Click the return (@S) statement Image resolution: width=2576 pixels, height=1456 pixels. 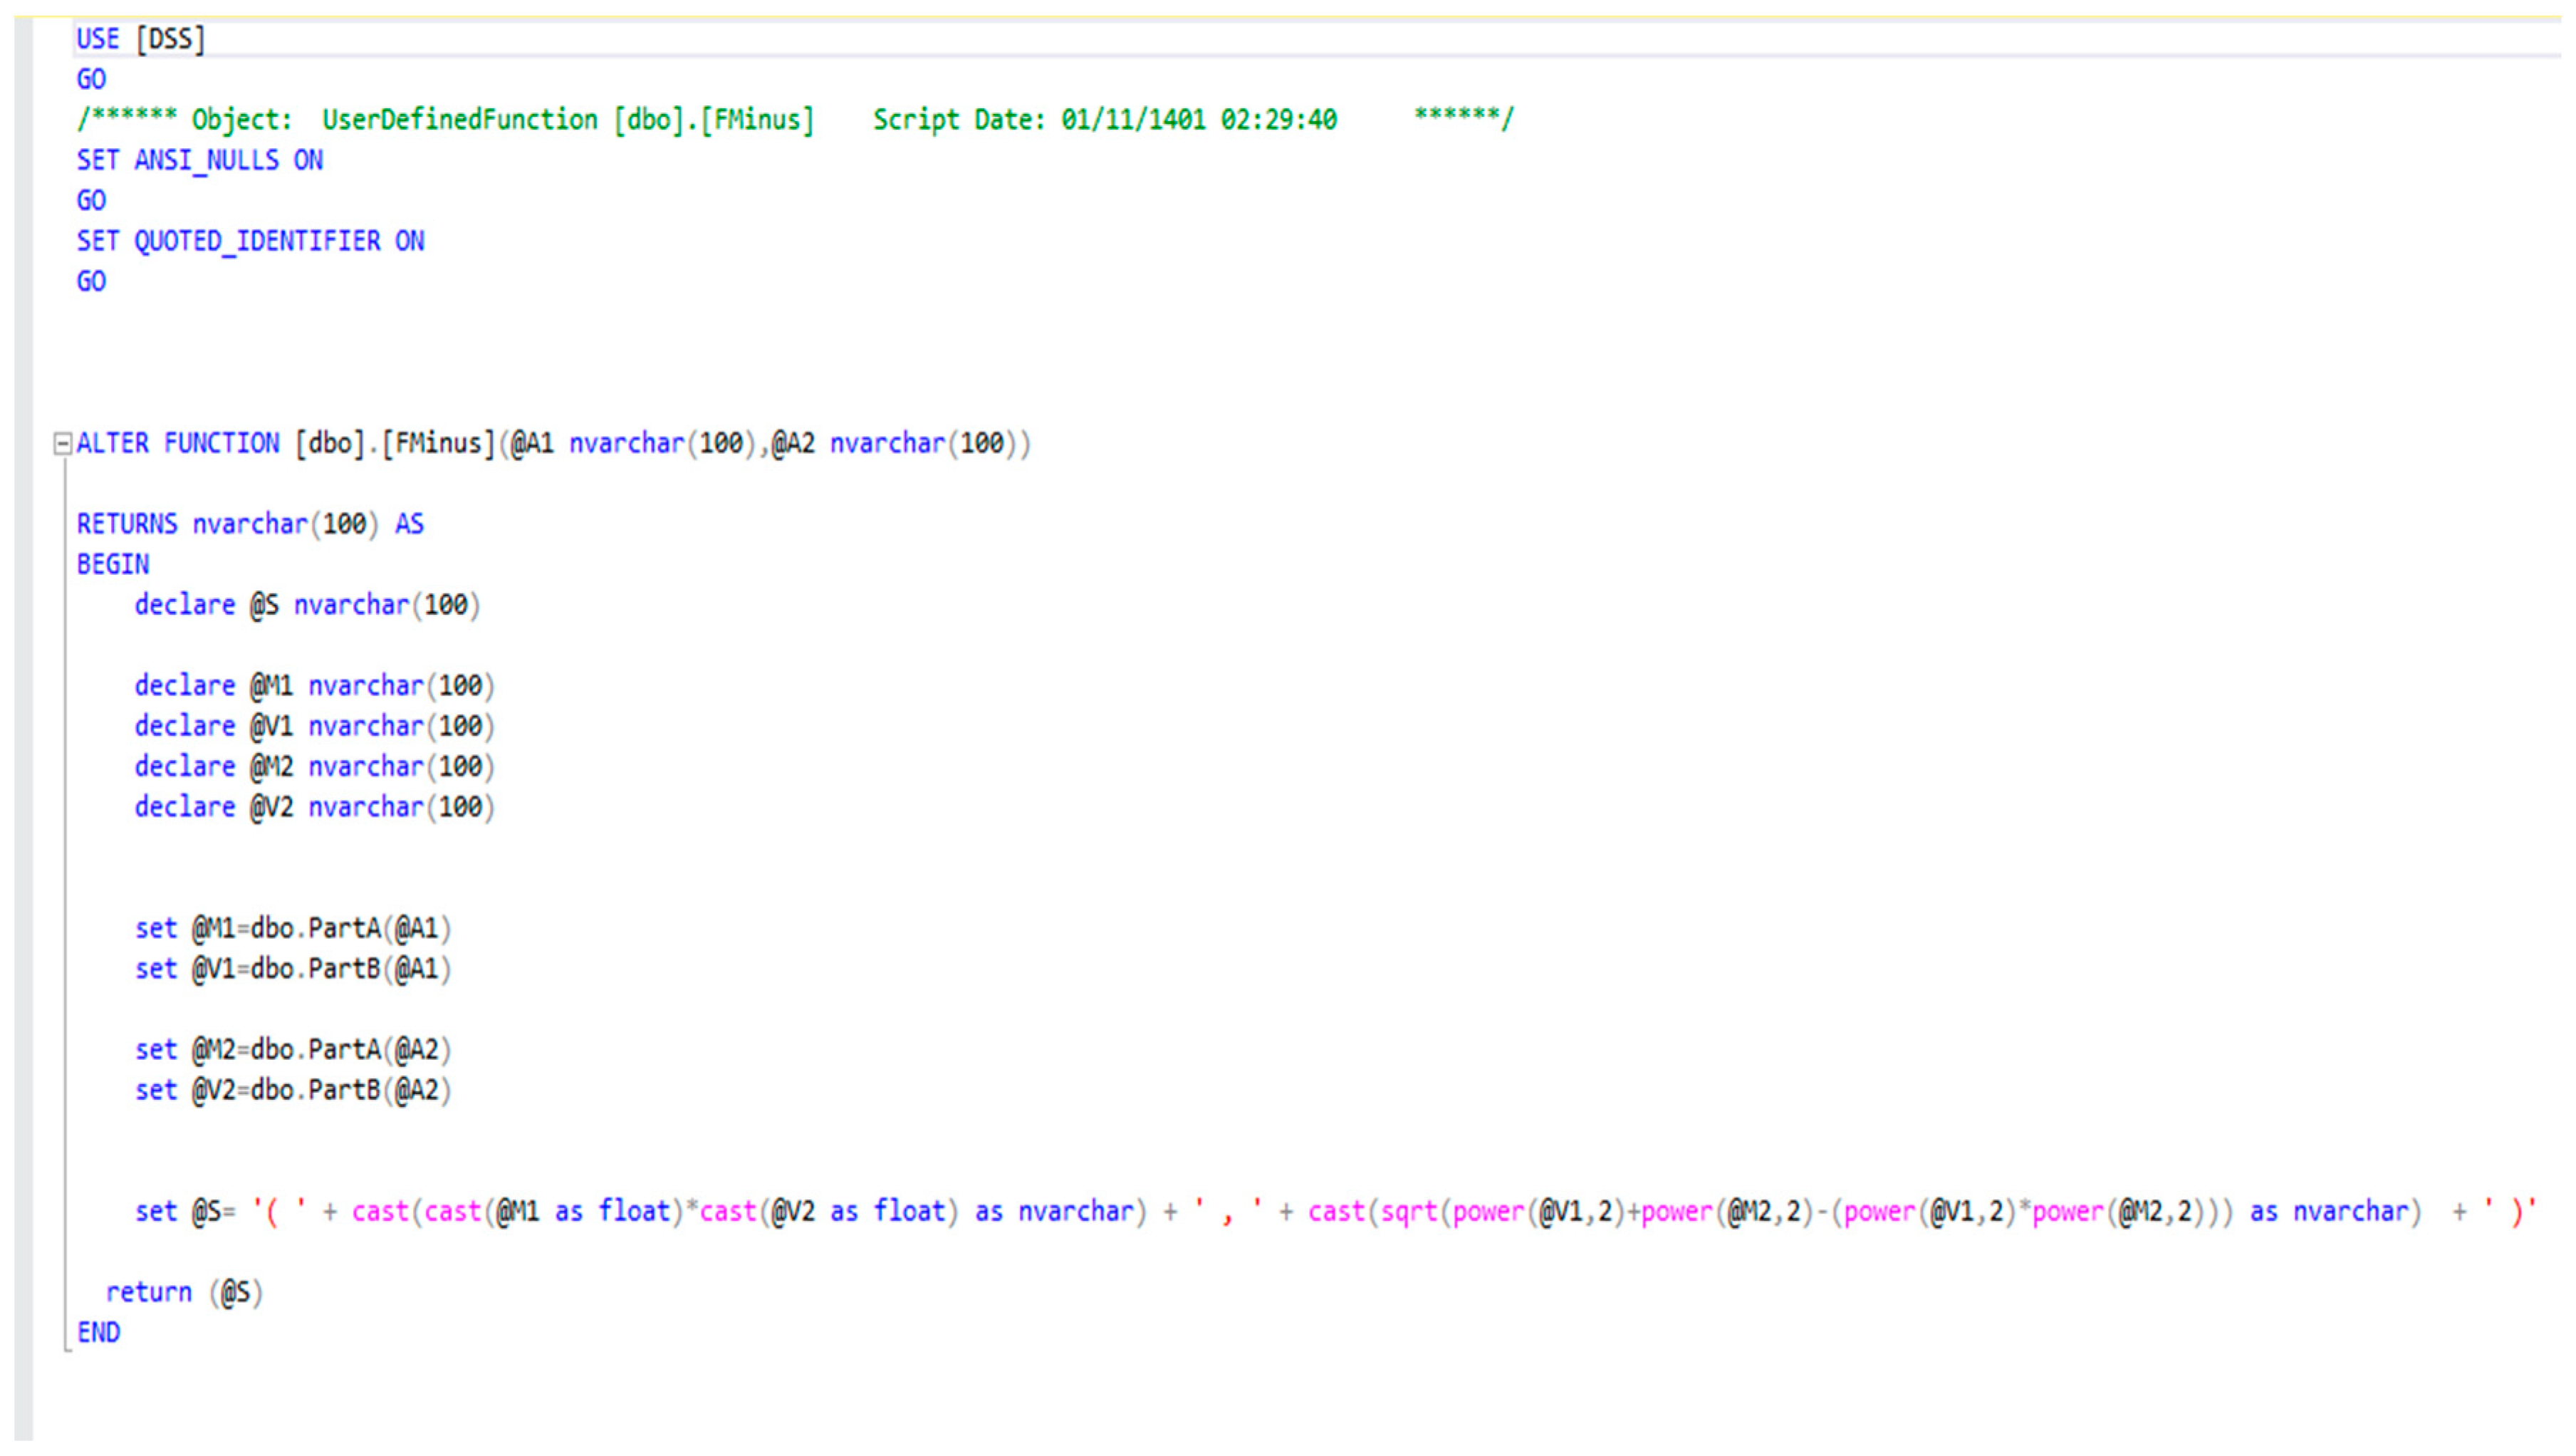click(x=184, y=1293)
